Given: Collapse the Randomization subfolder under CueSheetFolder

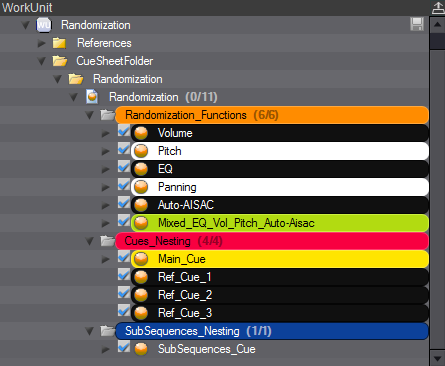Looking at the screenshot, I should click(58, 79).
